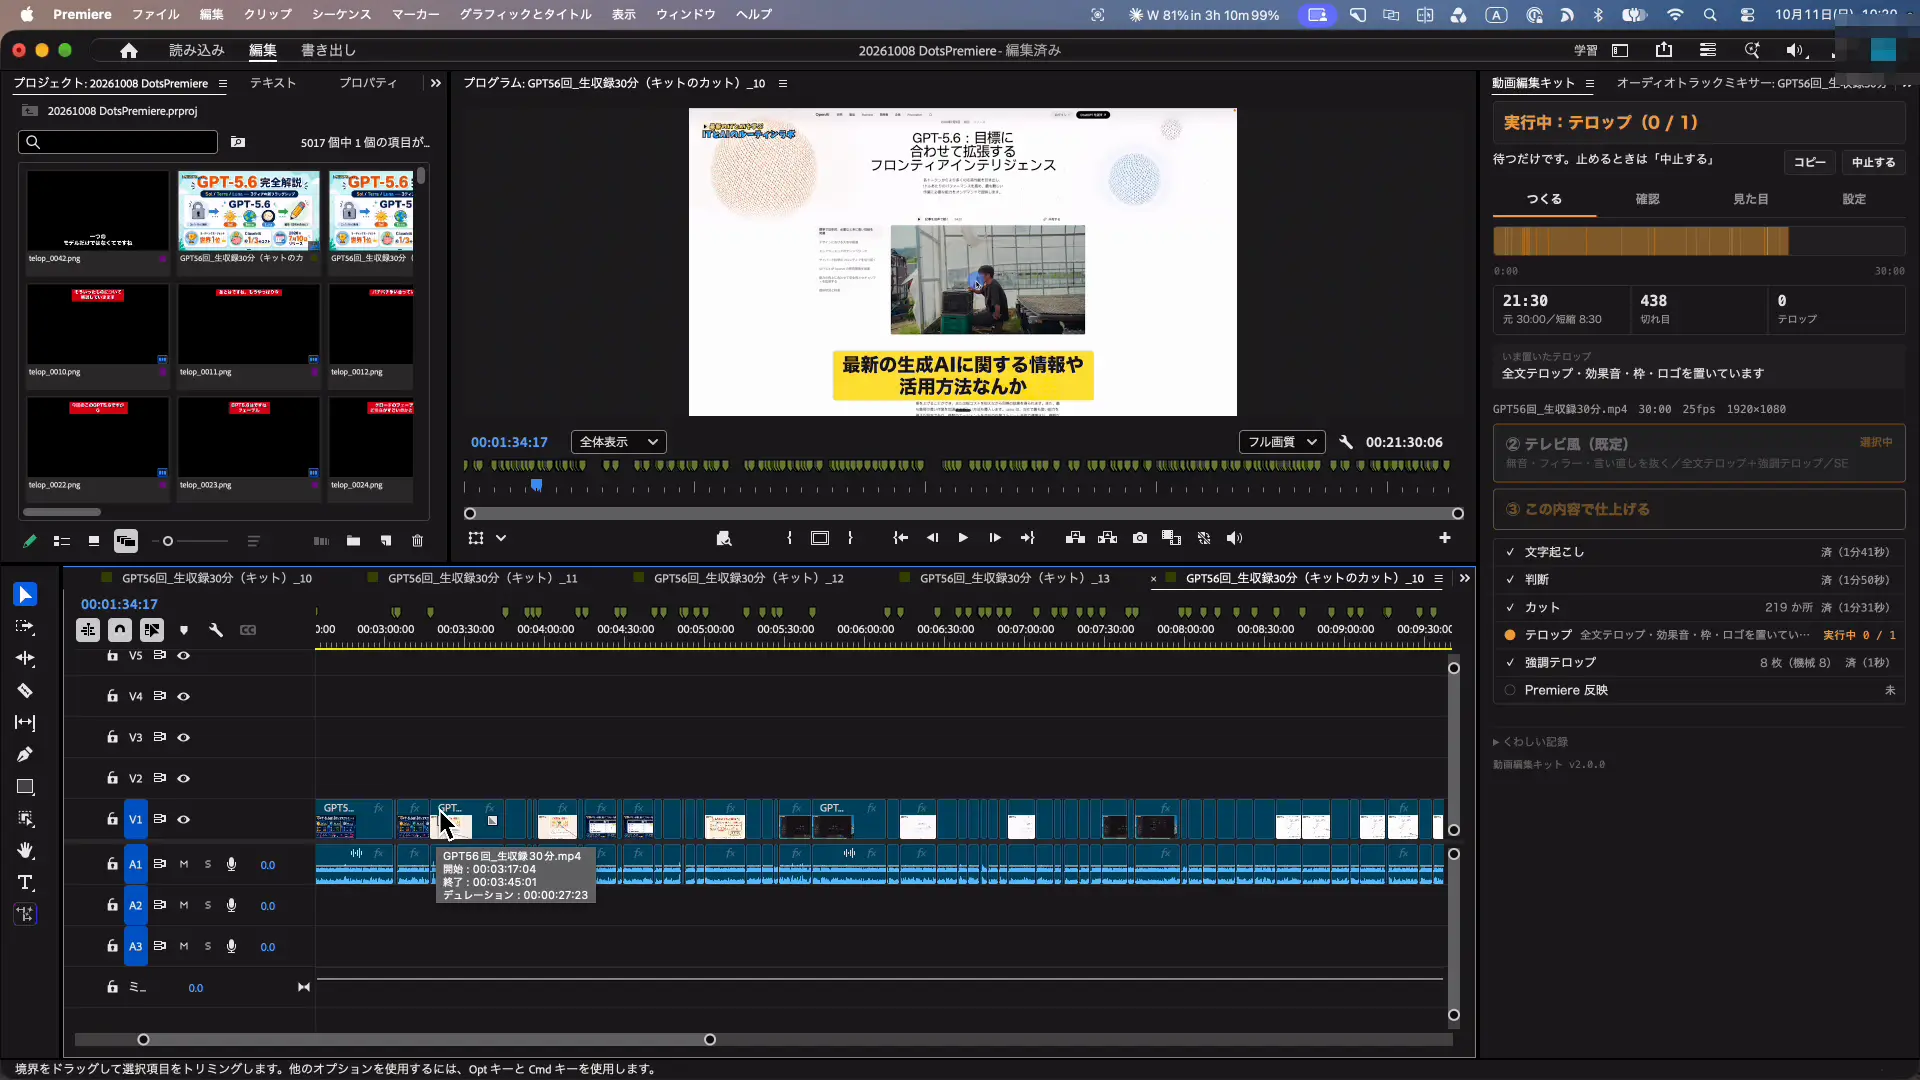
Task: Delete selected item with trash icon
Action: 418,541
